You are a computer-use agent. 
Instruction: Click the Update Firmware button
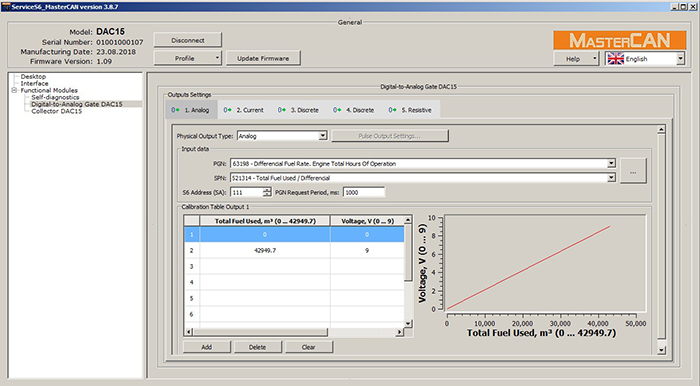(263, 58)
